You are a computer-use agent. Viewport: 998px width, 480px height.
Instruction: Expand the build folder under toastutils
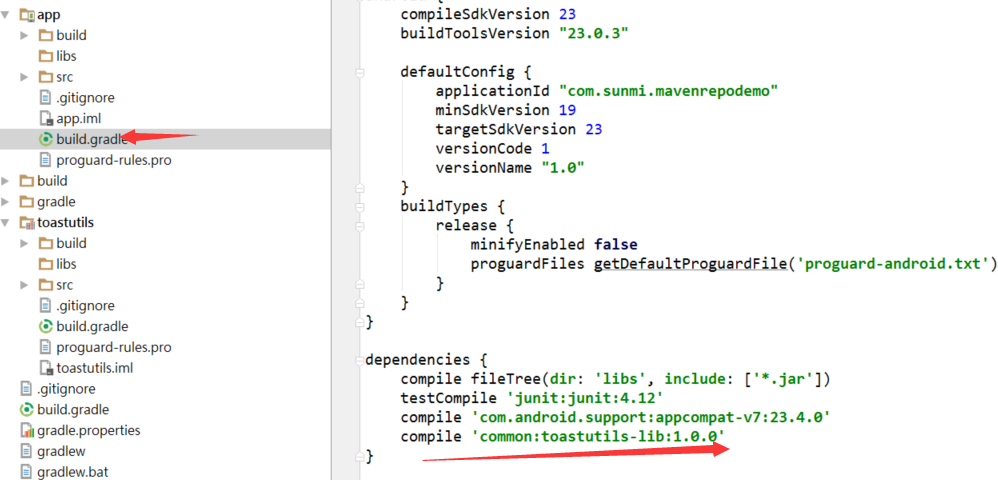(24, 243)
